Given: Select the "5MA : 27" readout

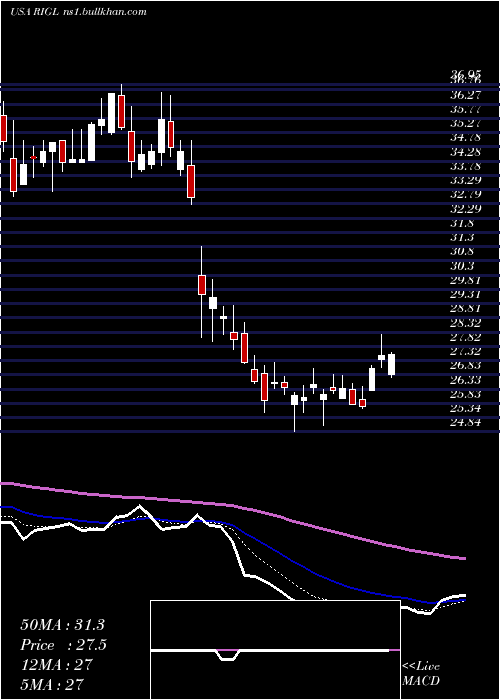Looking at the screenshot, I should (52, 684).
